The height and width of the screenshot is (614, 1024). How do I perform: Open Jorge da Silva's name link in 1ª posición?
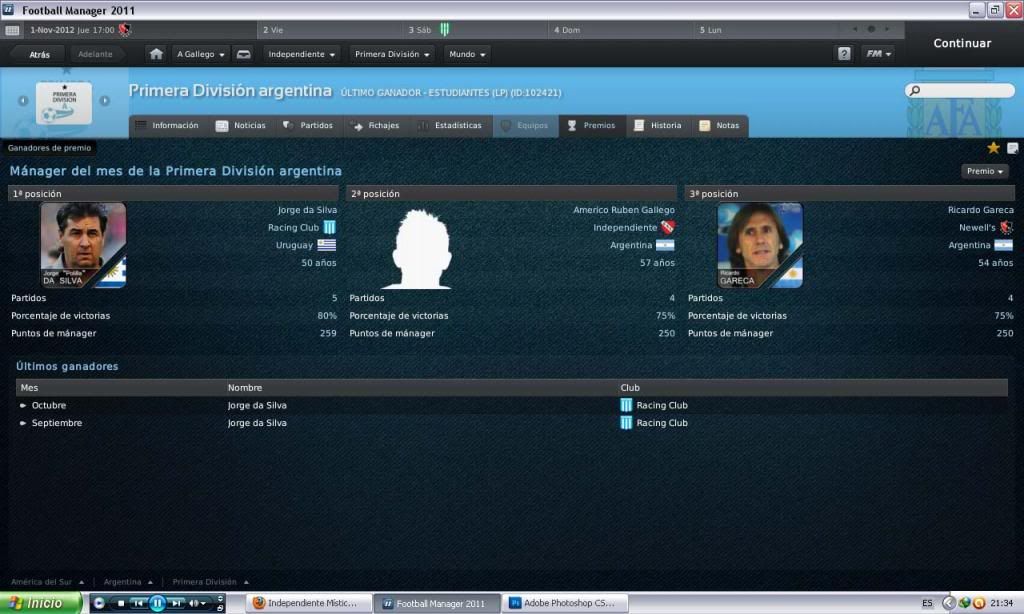307,210
